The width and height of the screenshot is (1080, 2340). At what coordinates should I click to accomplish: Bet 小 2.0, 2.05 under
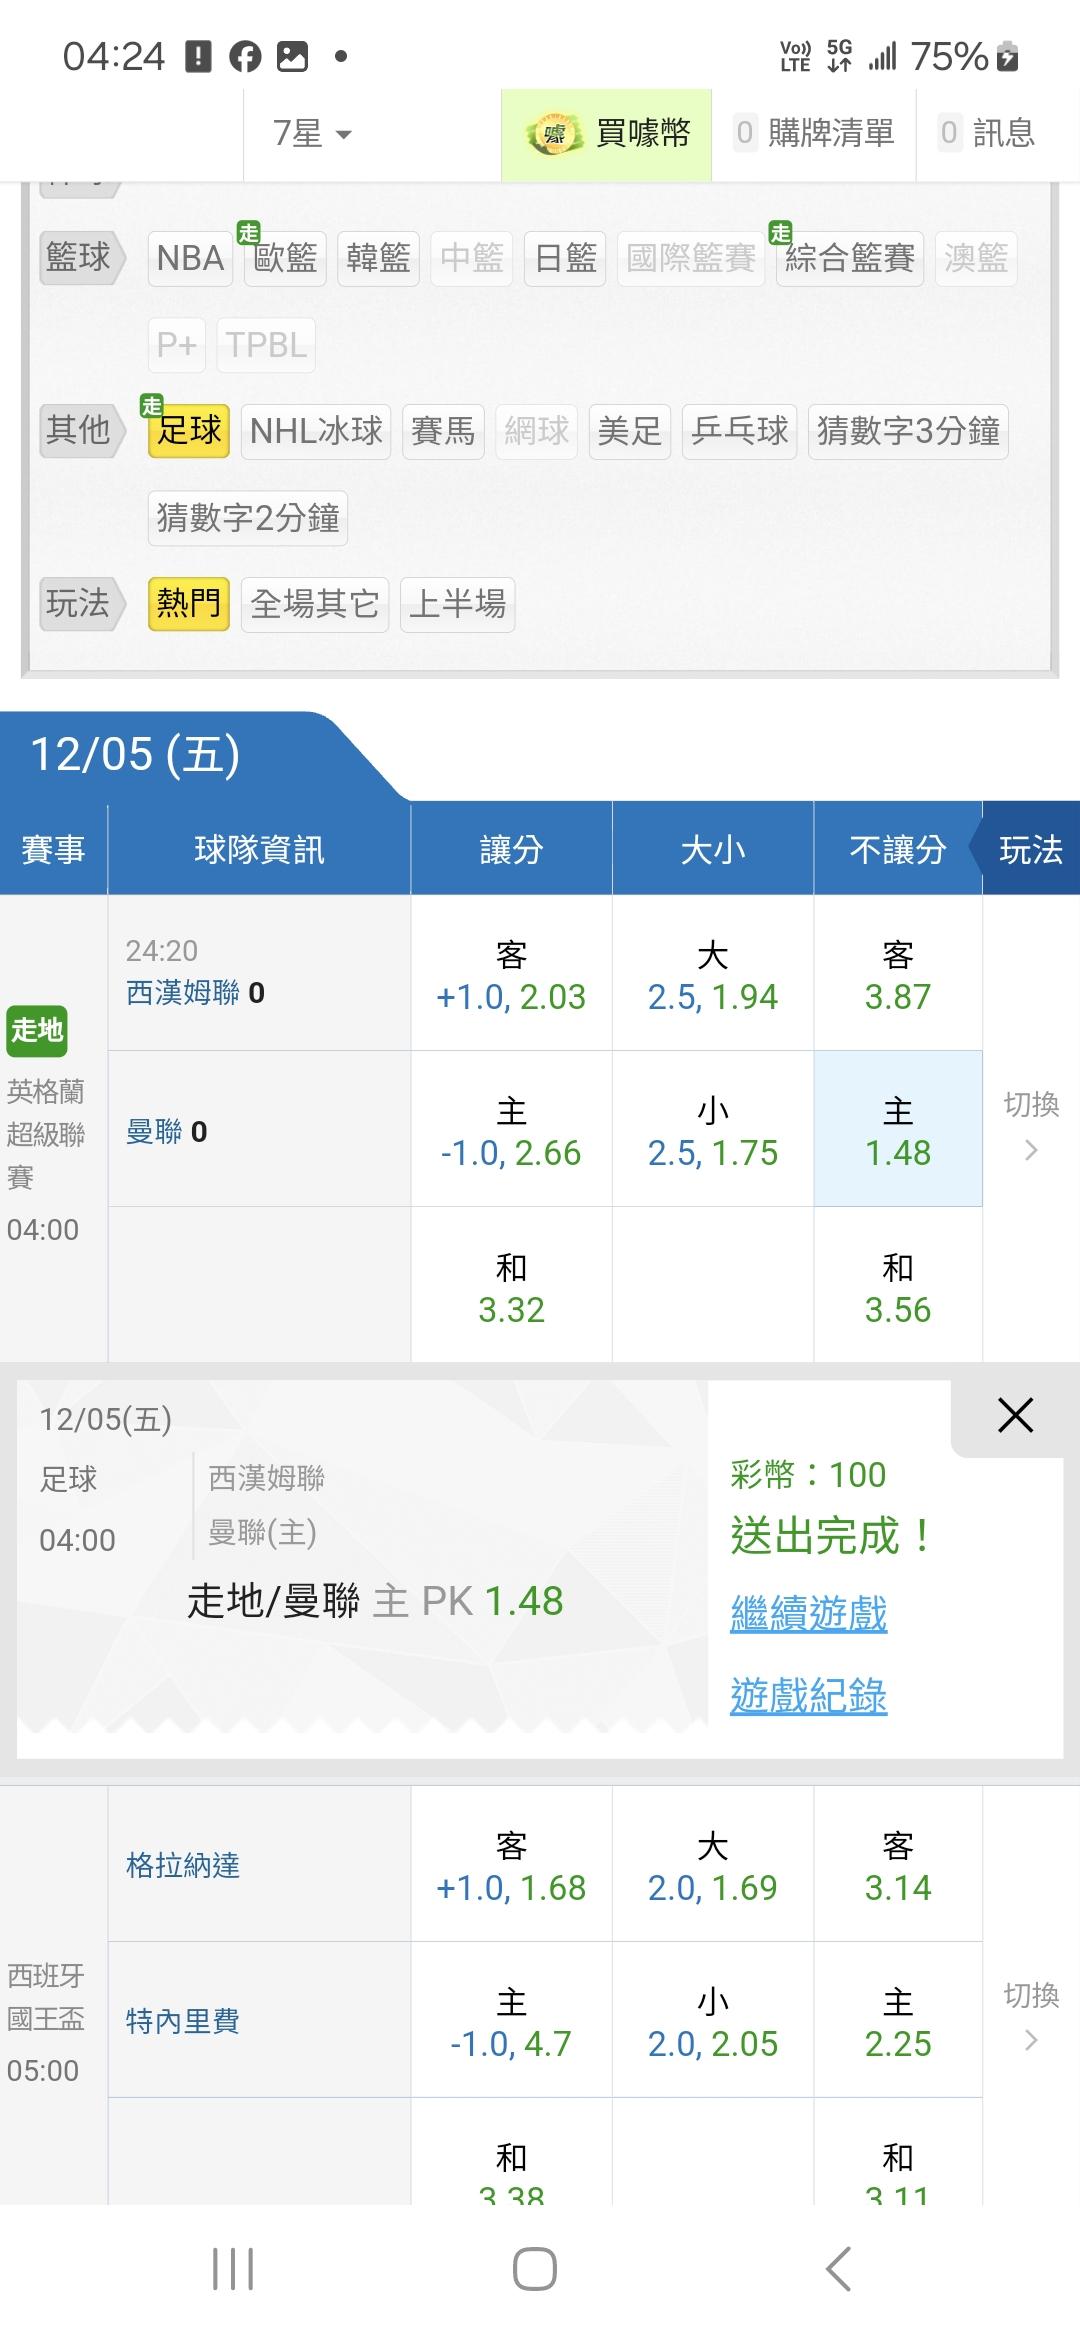coord(713,2021)
